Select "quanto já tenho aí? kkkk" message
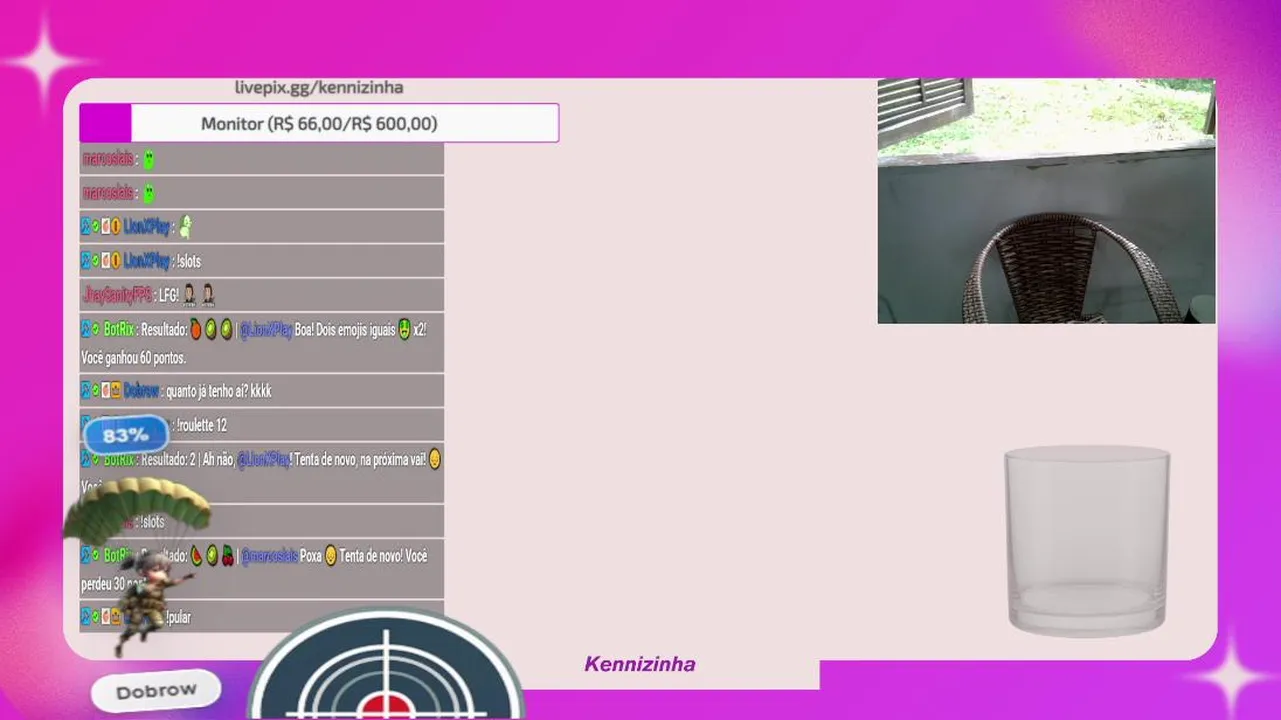The height and width of the screenshot is (720, 1281). click(x=218, y=391)
